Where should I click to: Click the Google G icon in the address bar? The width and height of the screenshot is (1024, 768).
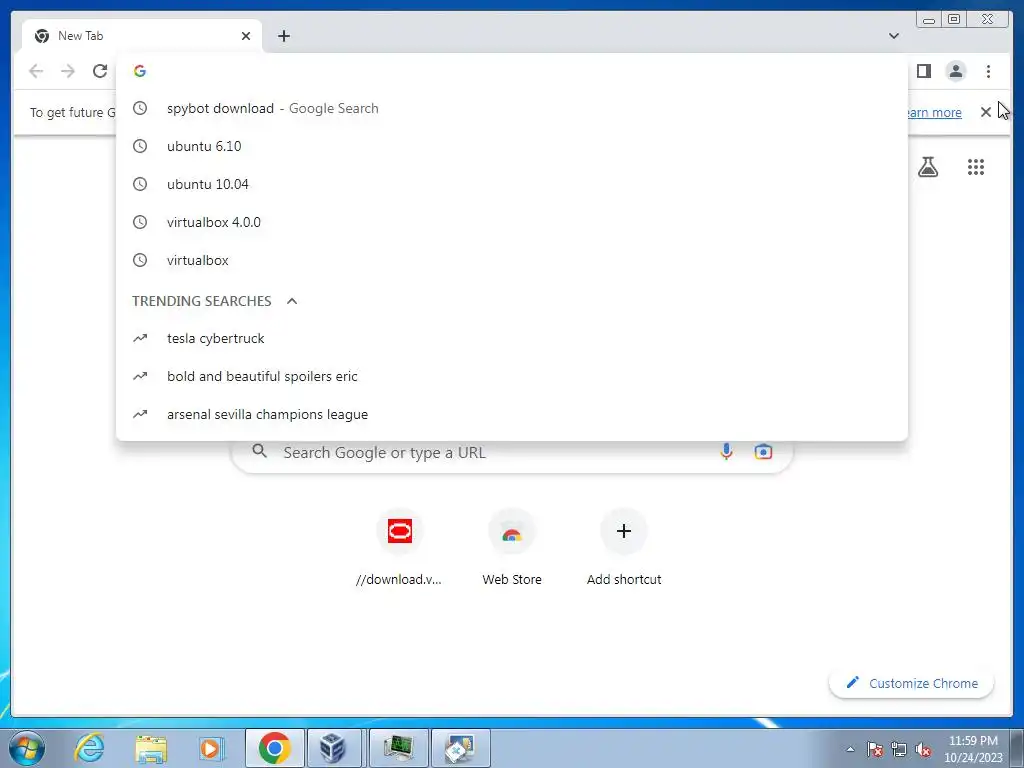click(140, 71)
